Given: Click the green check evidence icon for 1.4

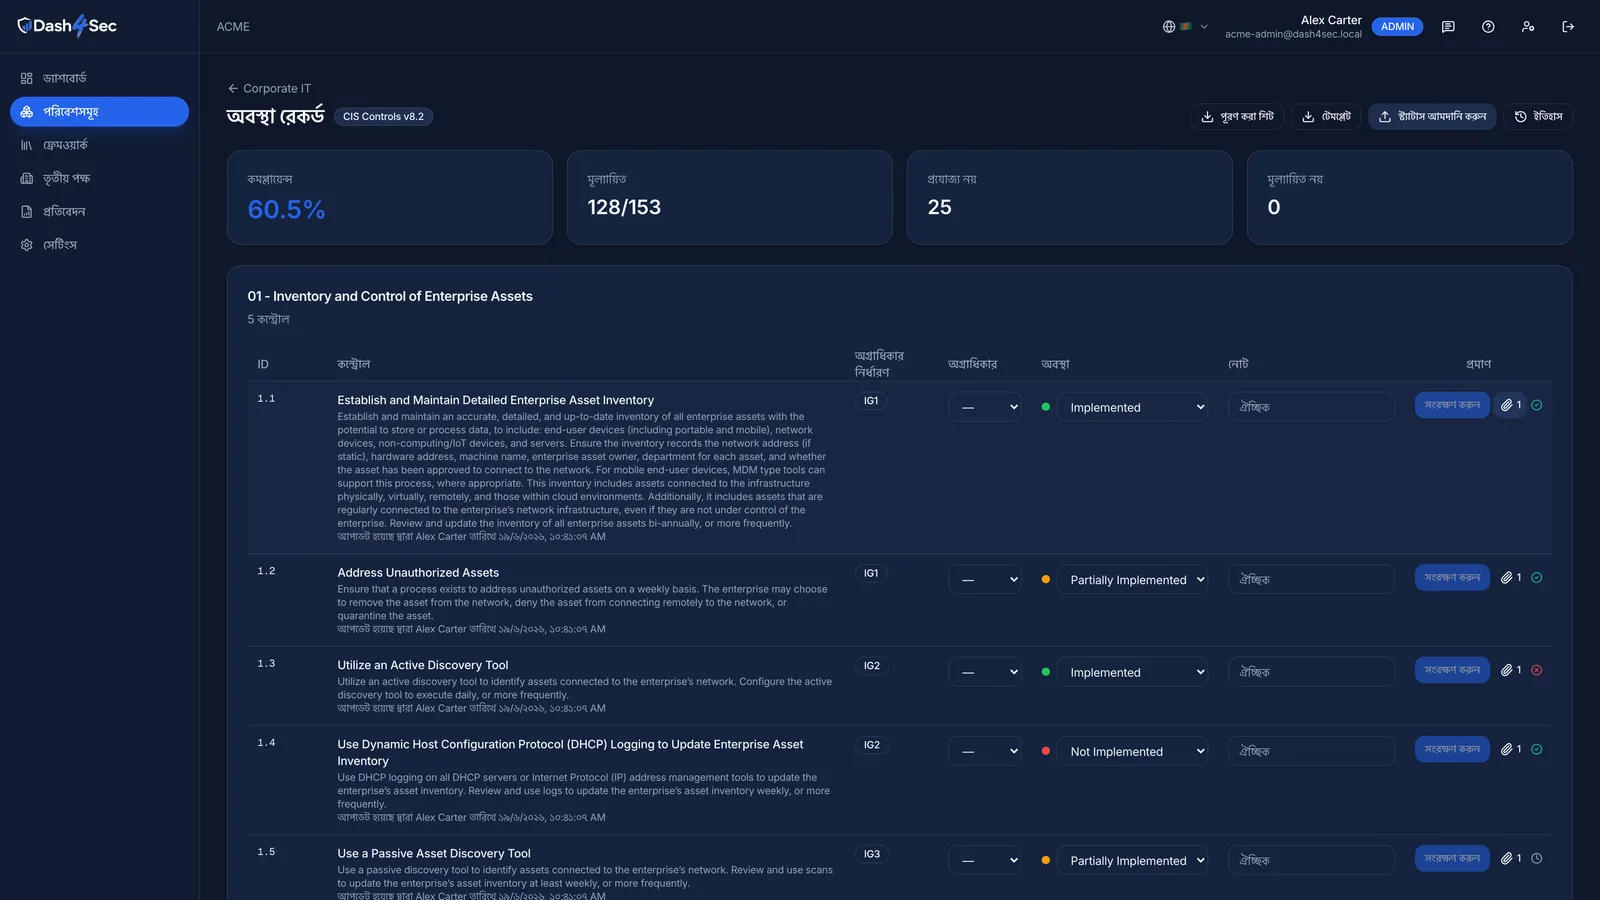Looking at the screenshot, I should tap(1537, 749).
